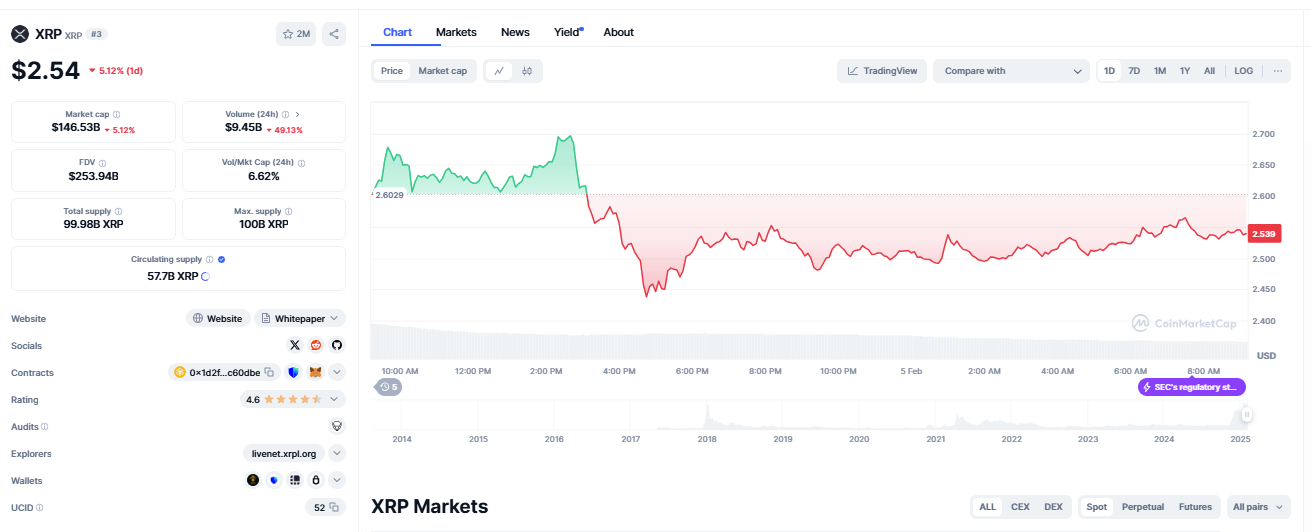Image resolution: width=1311 pixels, height=532 pixels.
Task: Click the MetaMask fox icon in Contracts
Action: (315, 372)
